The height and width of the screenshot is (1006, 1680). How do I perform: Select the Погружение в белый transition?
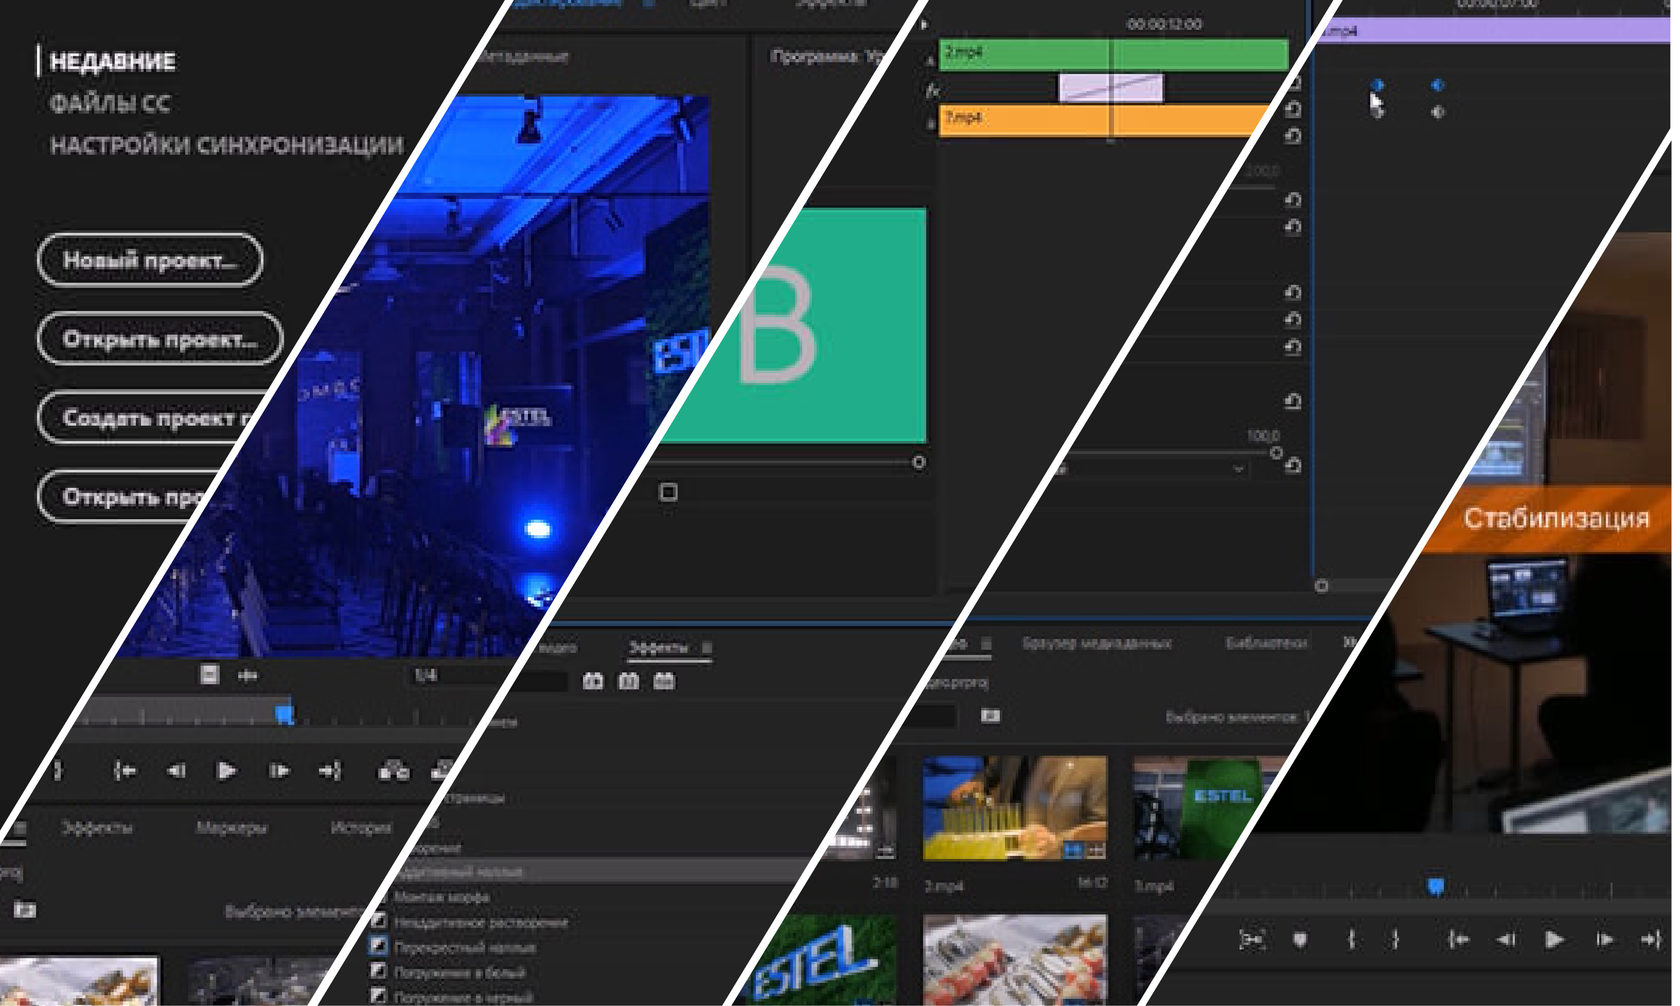pyautogui.click(x=459, y=972)
